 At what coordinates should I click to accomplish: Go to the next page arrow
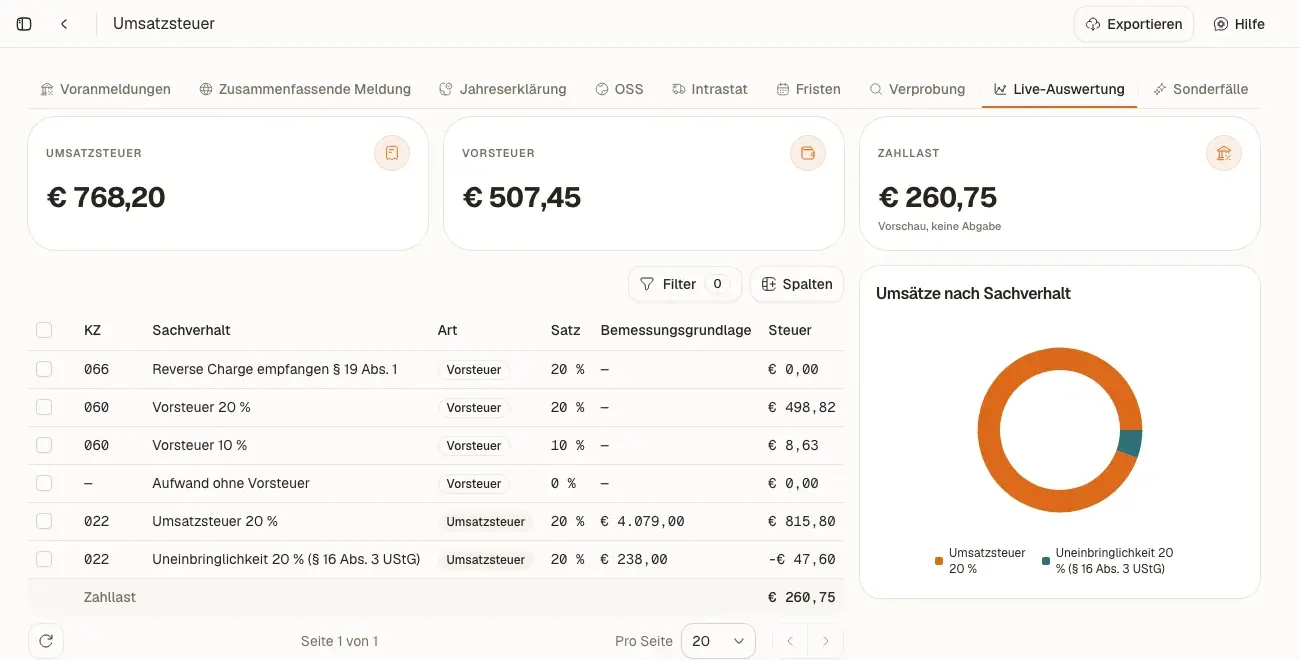(x=825, y=641)
